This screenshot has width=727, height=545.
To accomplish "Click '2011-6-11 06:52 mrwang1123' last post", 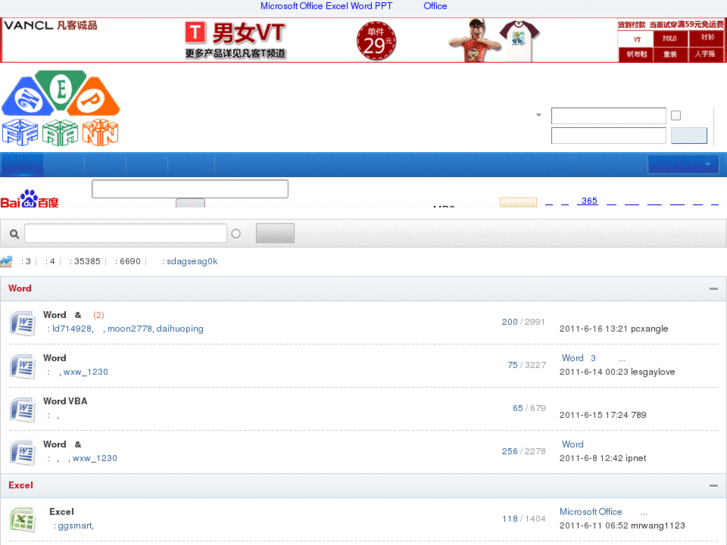I will coord(622,526).
